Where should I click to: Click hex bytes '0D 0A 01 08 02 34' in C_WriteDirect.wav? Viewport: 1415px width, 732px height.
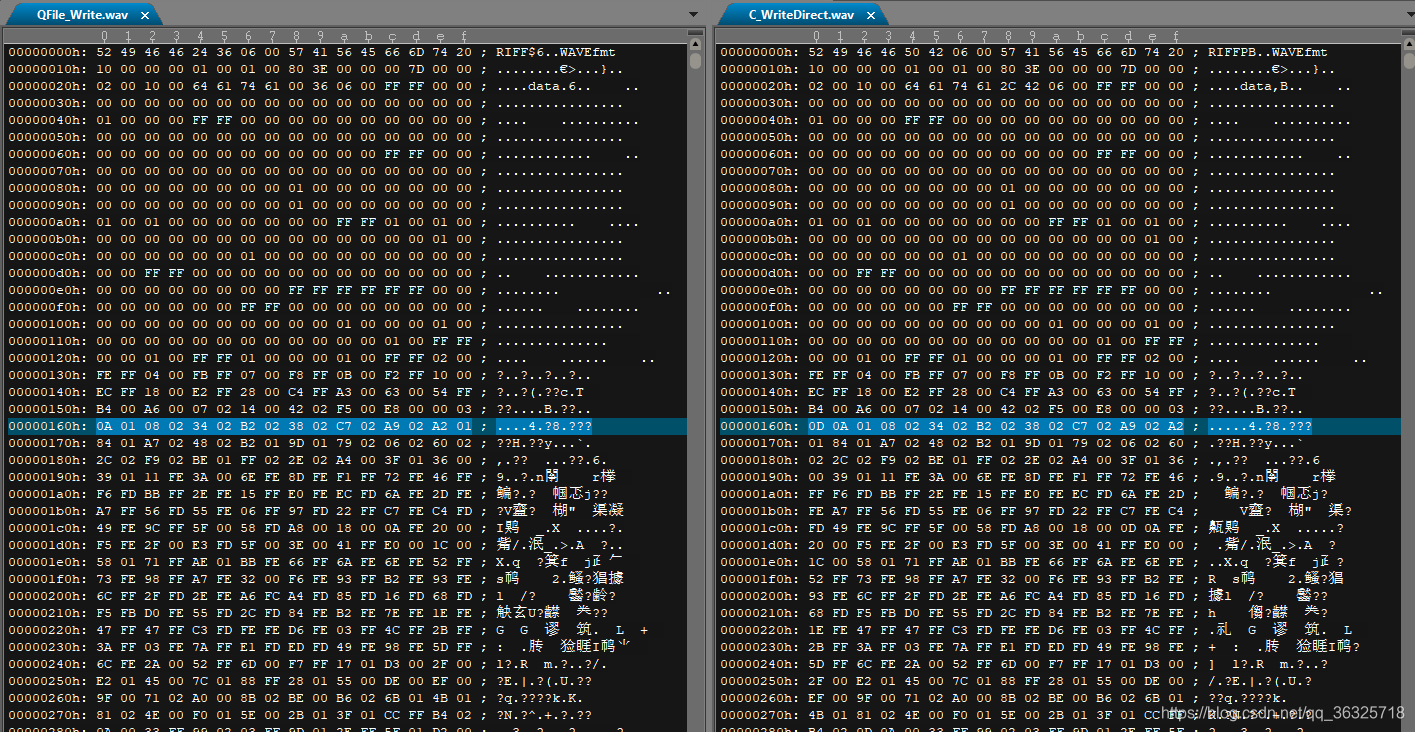876,426
